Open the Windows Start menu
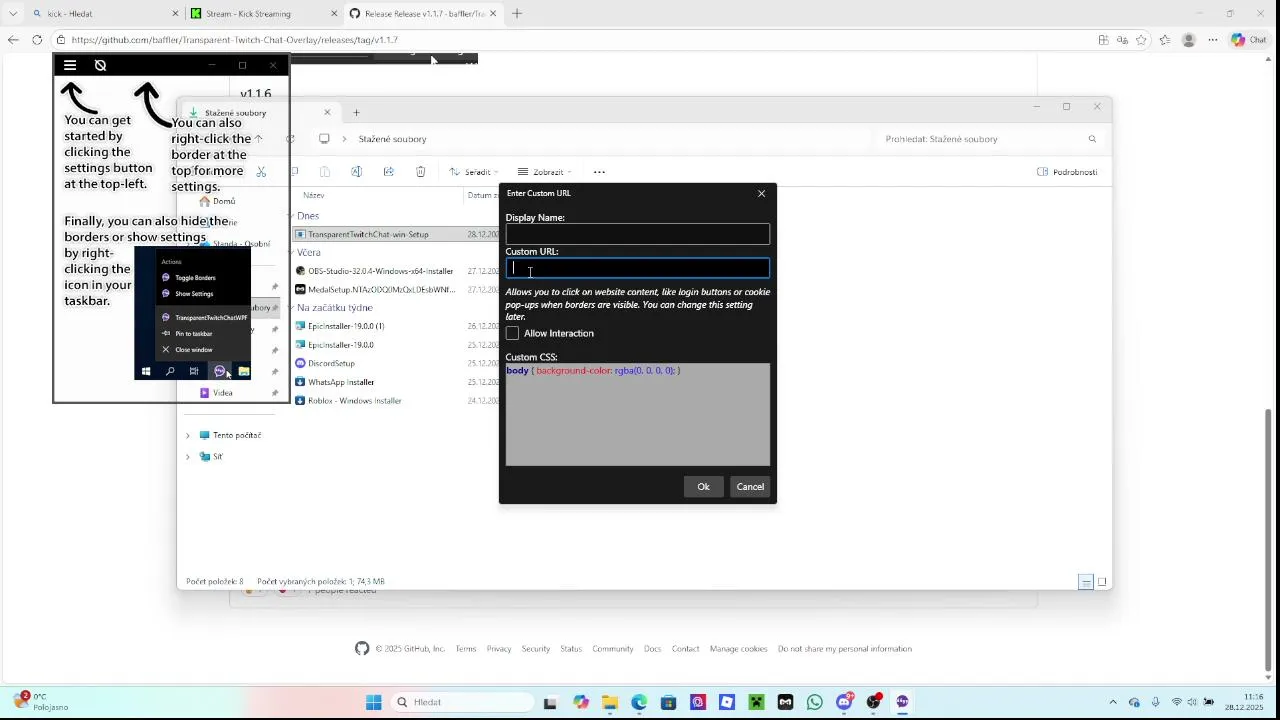Image resolution: width=1280 pixels, height=720 pixels. coord(374,702)
